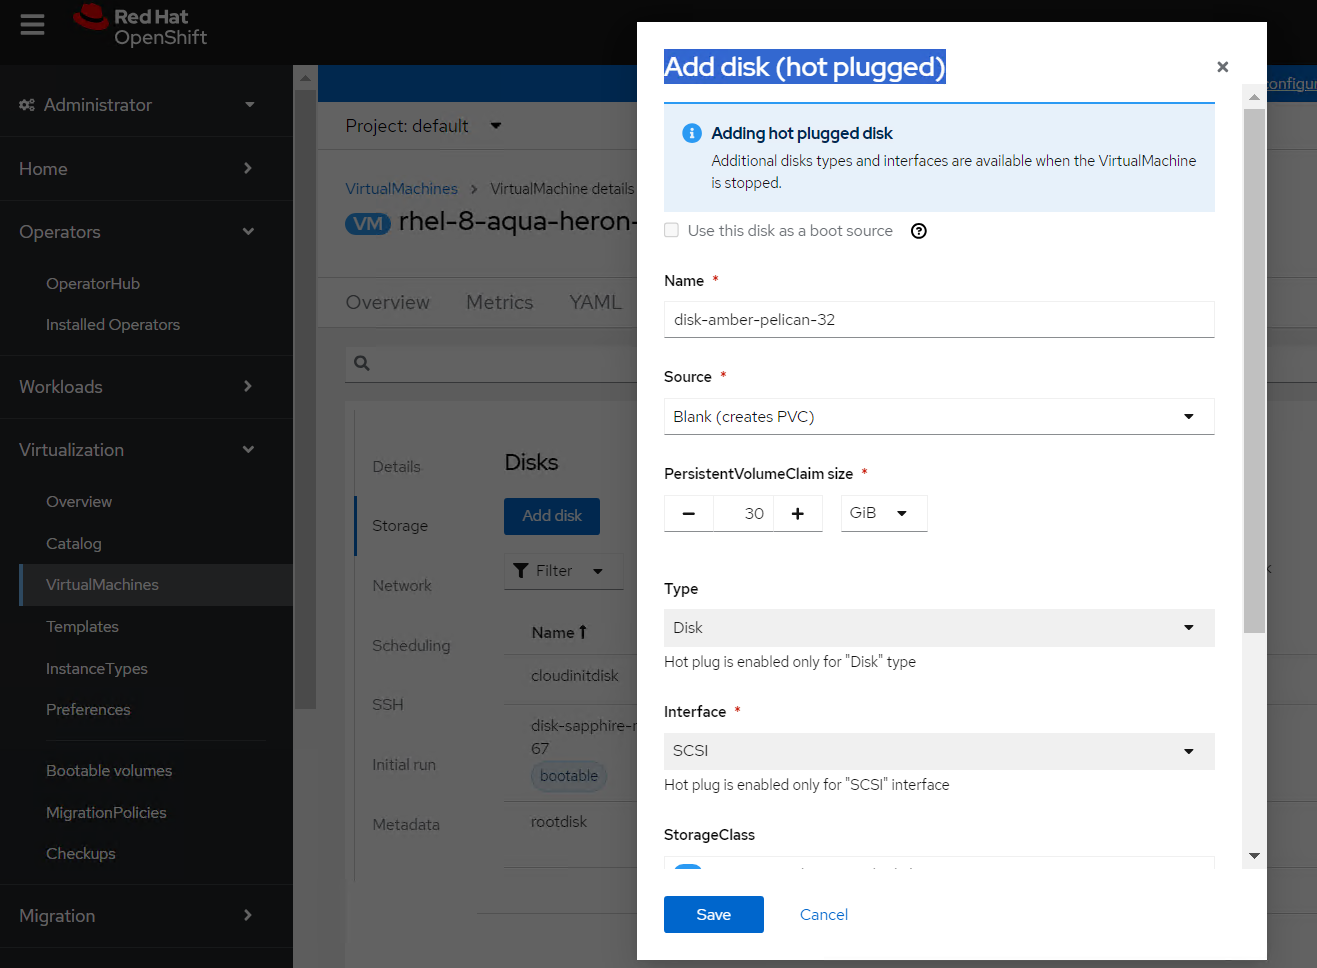Viewport: 1317px width, 968px height.
Task: Click the dialog scrollbar down arrow
Action: click(1254, 856)
